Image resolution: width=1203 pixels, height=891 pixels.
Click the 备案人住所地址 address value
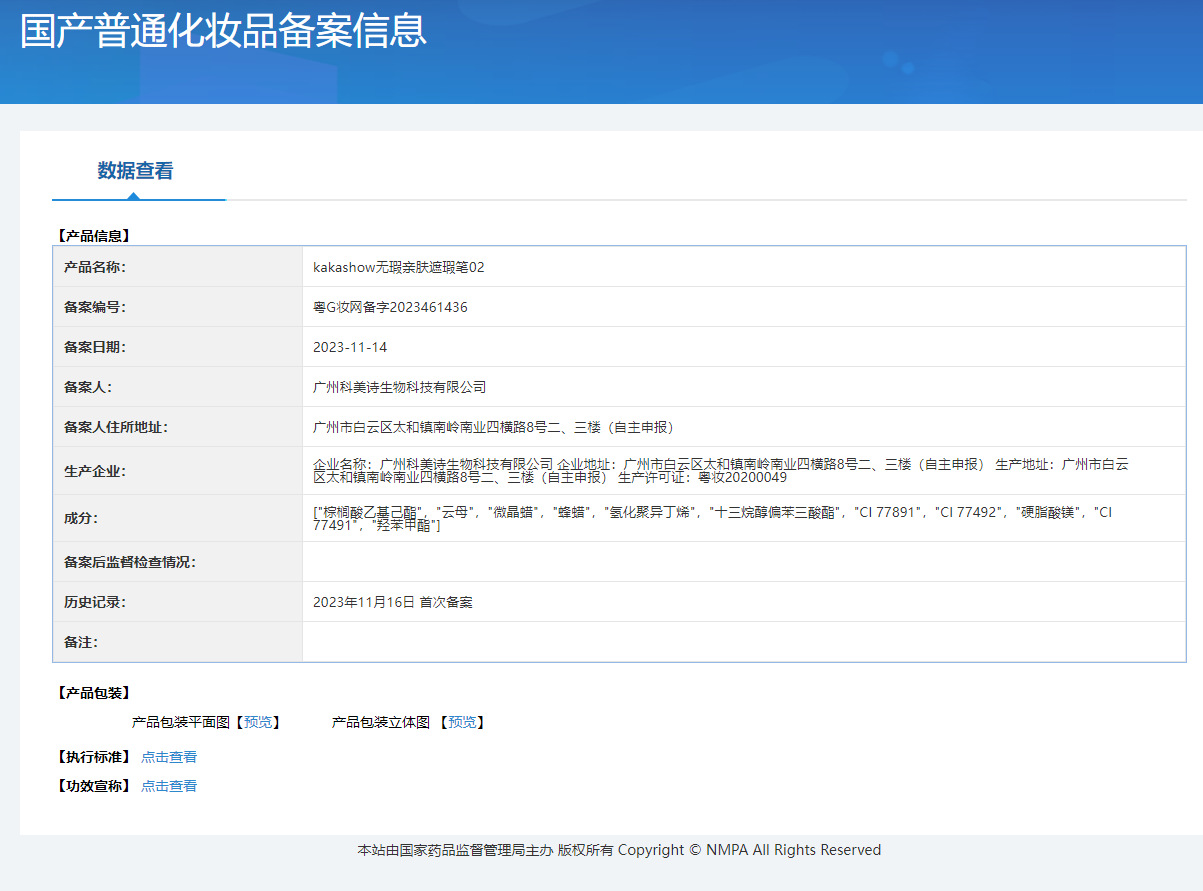(x=494, y=427)
